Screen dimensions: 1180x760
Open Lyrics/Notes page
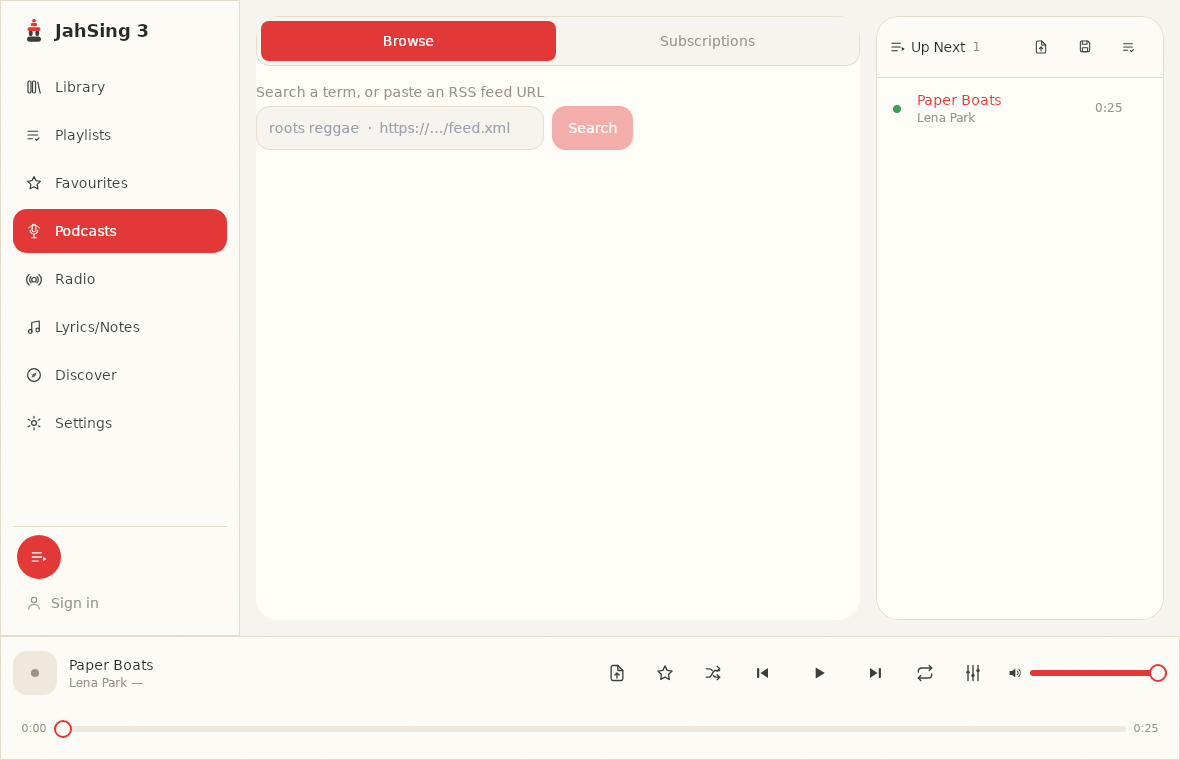coord(120,327)
